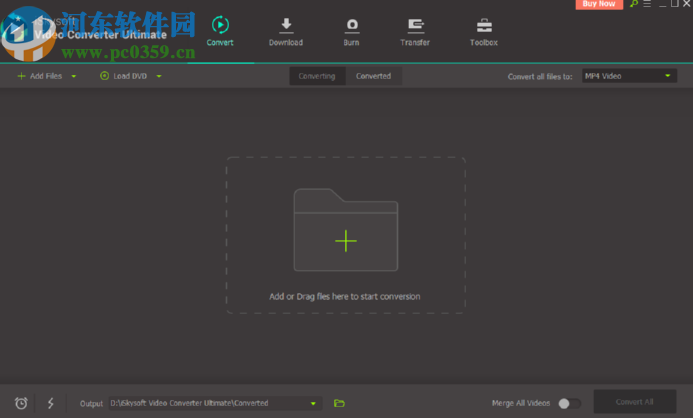Open the Transfer section
Screen dimensions: 693x418
[x=415, y=31]
